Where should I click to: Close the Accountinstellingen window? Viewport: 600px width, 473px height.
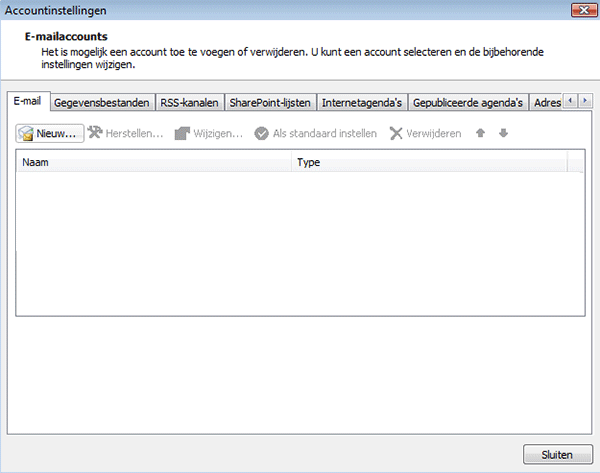point(583,10)
